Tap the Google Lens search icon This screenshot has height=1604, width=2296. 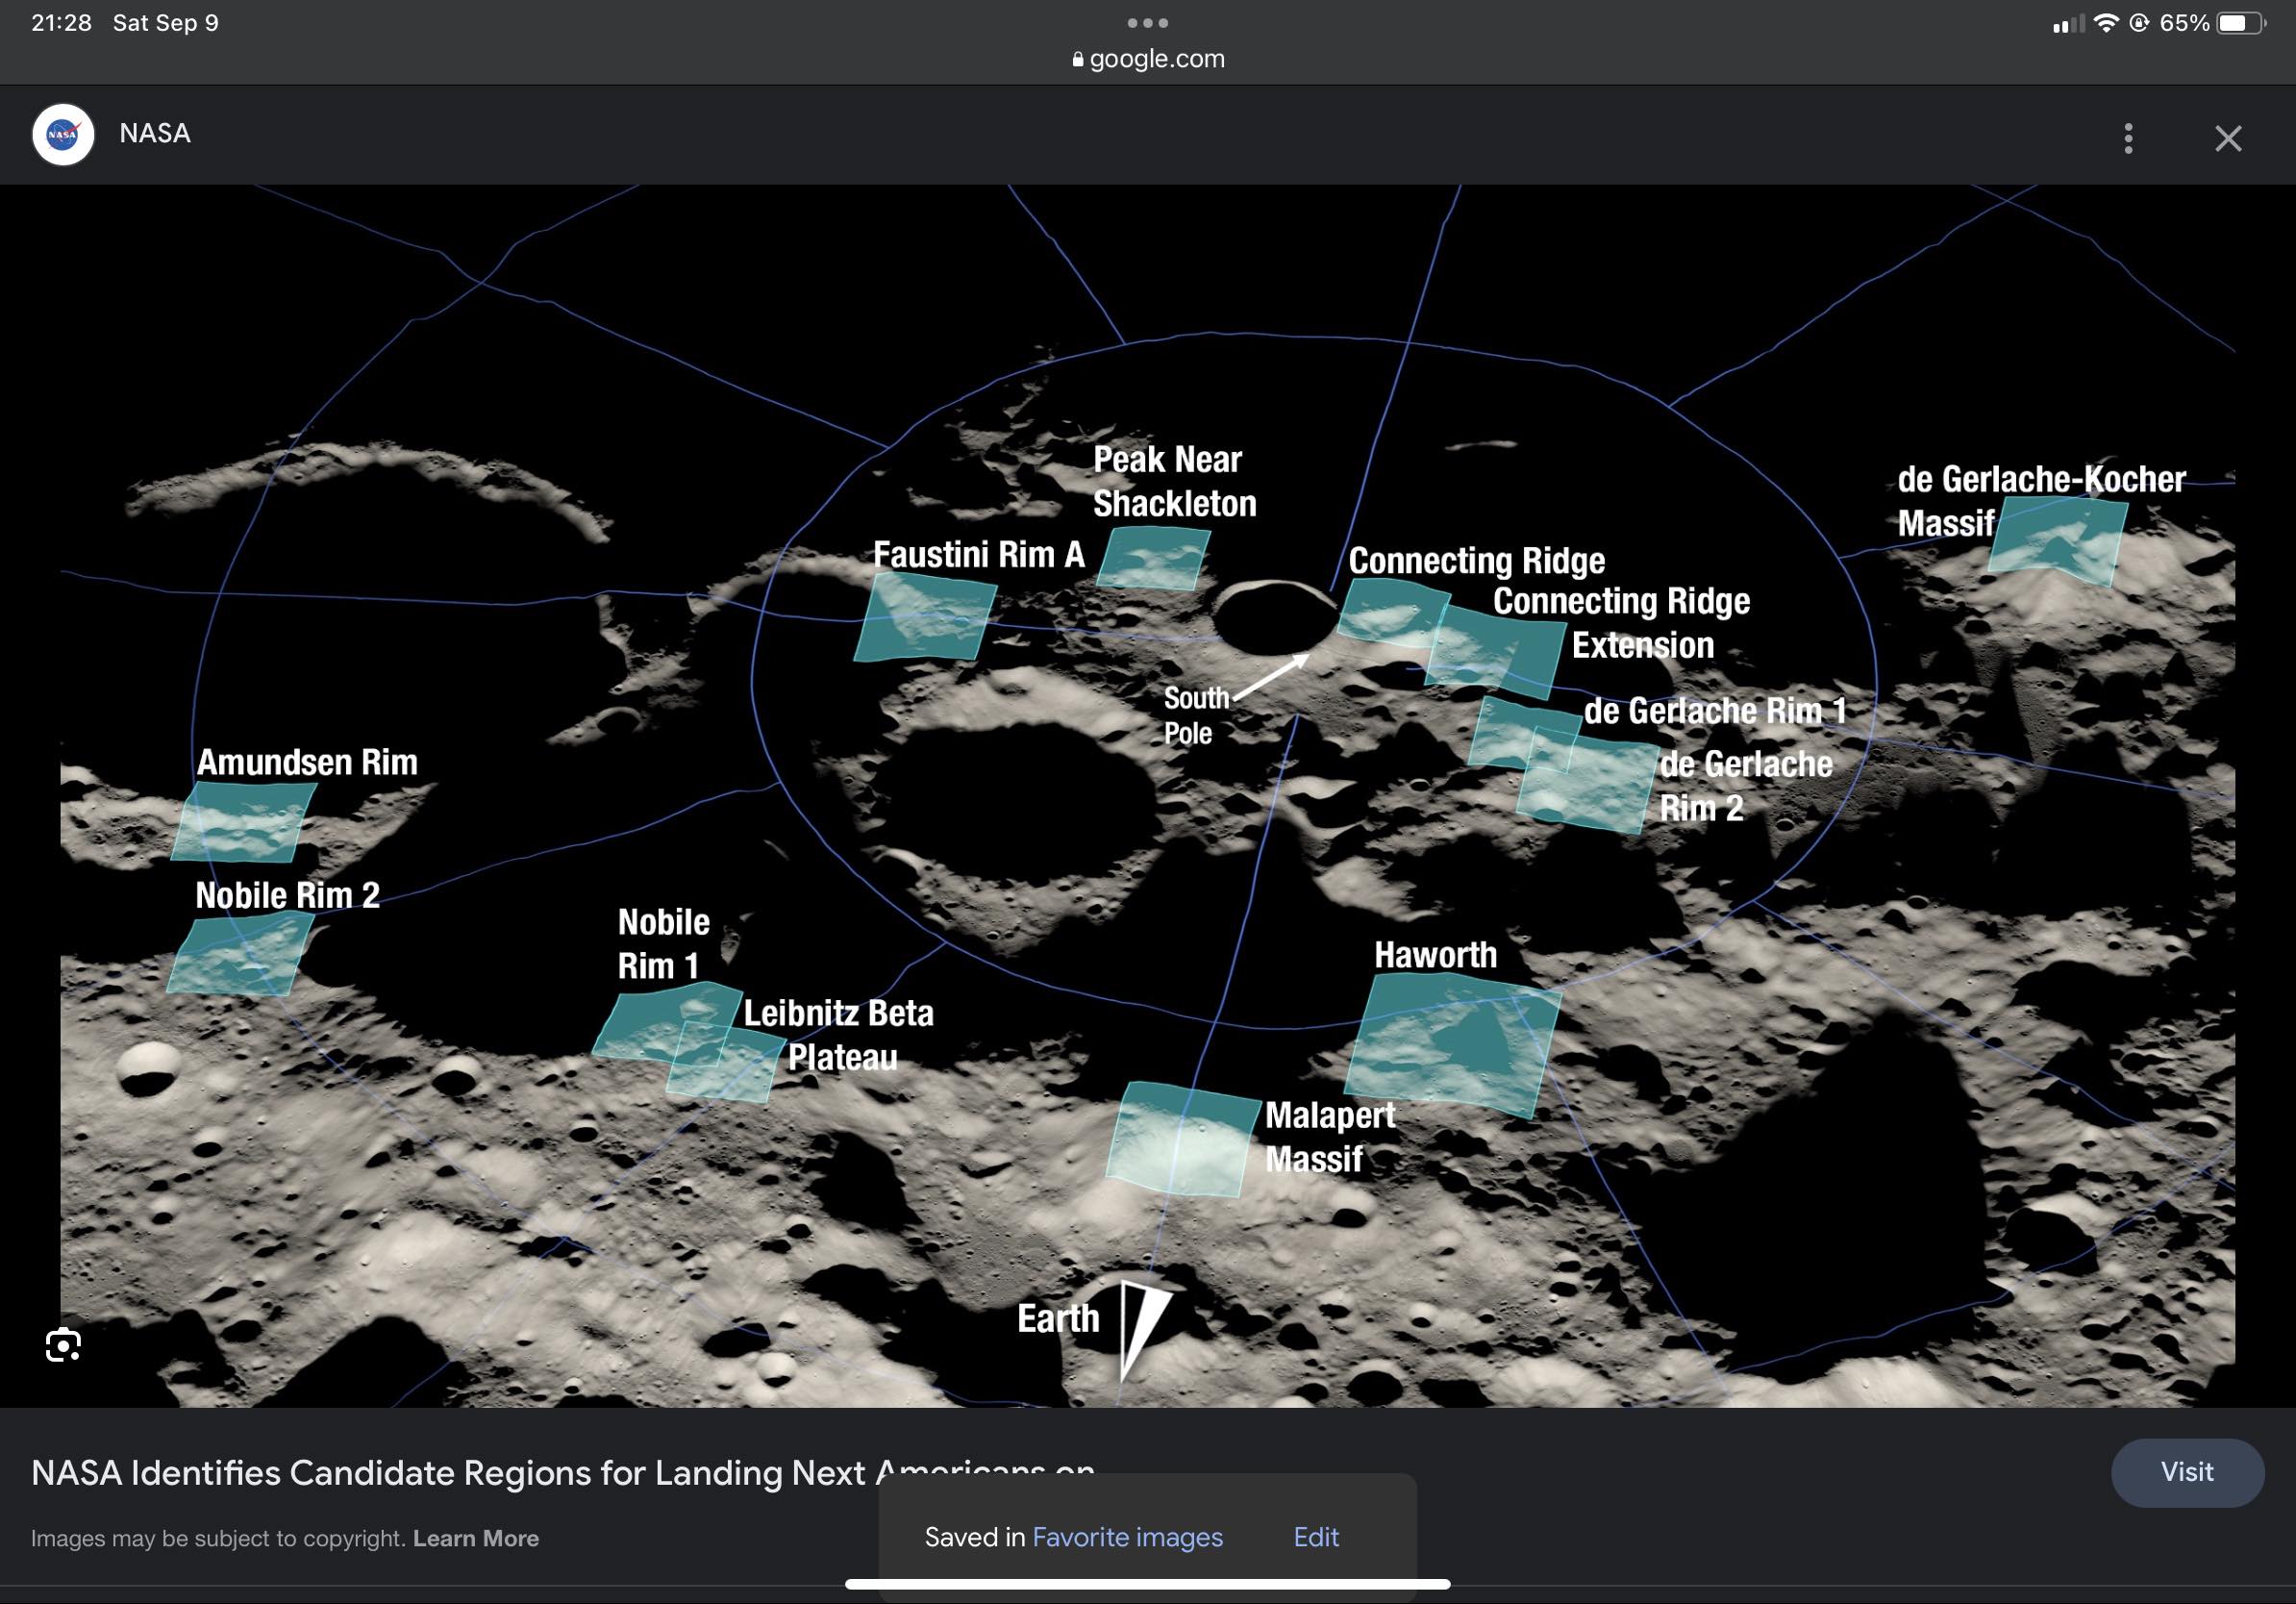(x=63, y=1345)
